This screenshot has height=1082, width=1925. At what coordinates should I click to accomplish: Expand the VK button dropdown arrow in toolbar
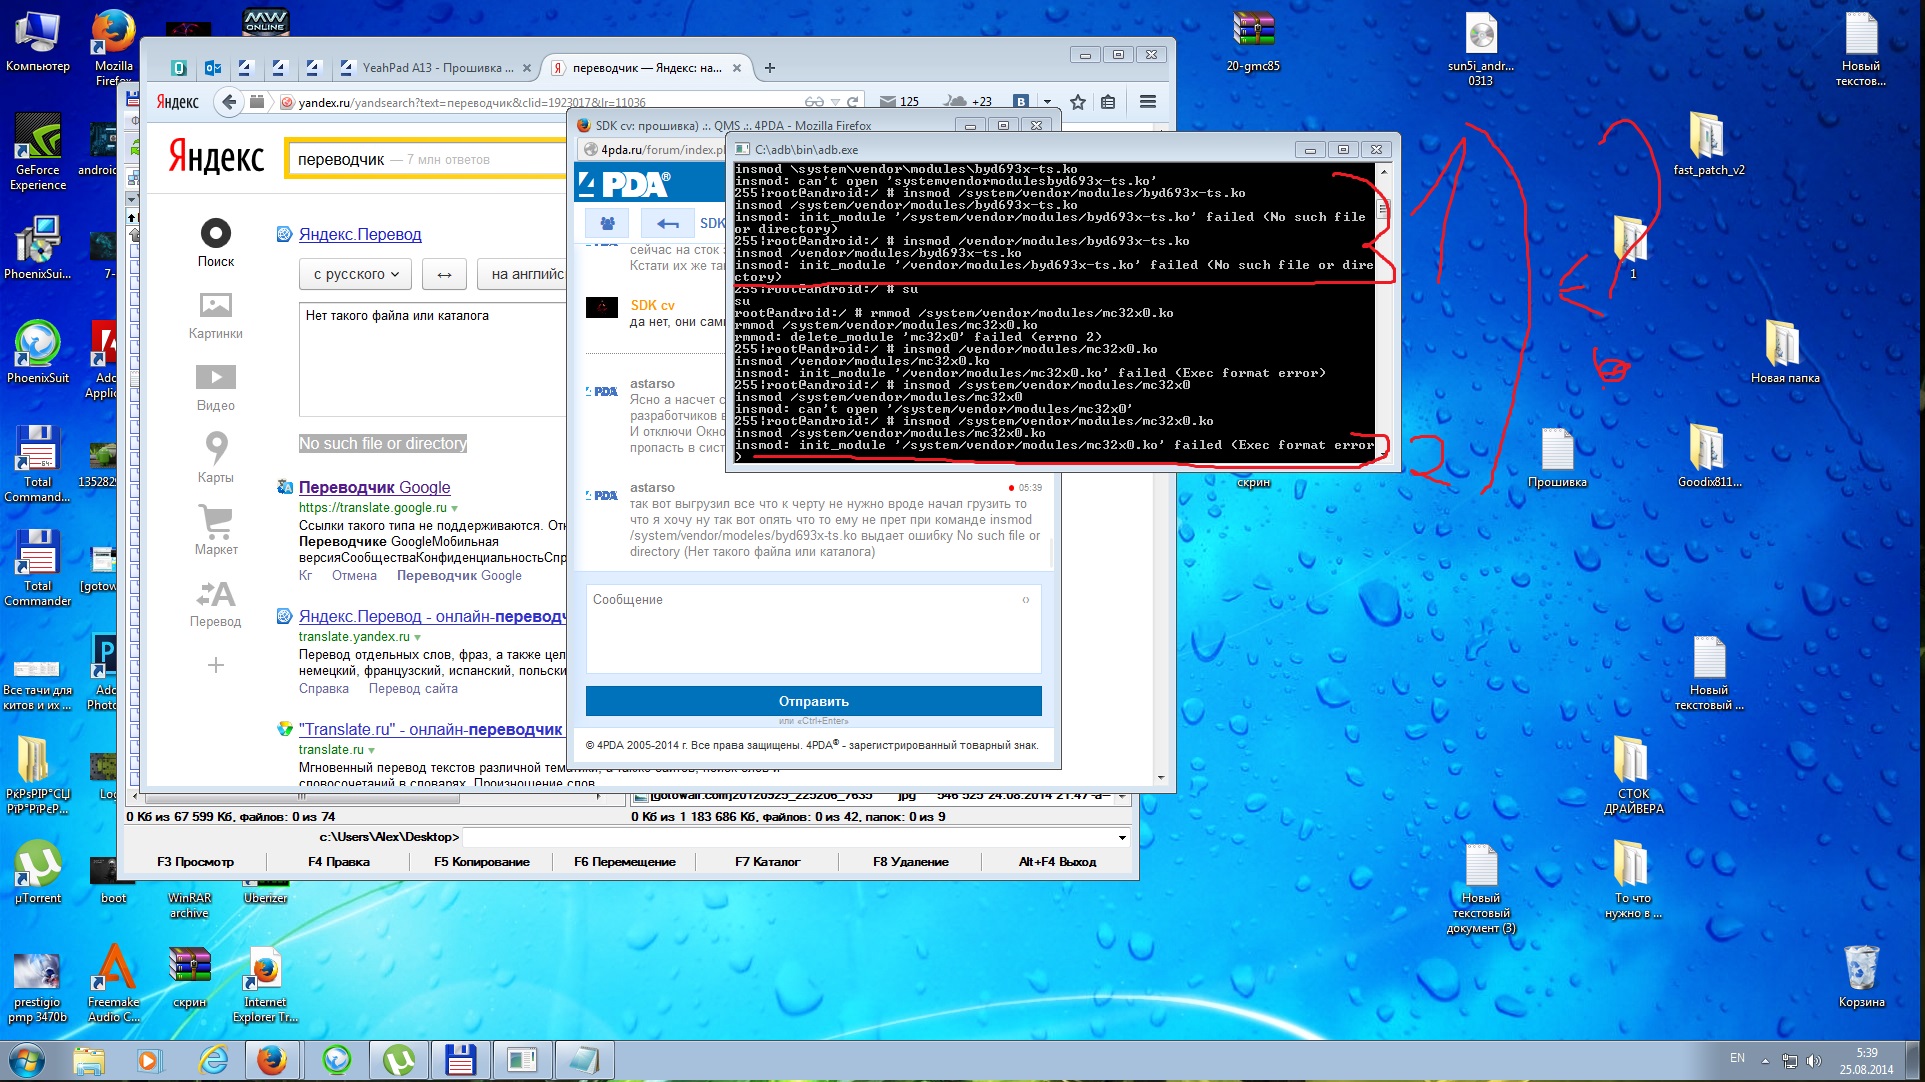pos(1046,101)
